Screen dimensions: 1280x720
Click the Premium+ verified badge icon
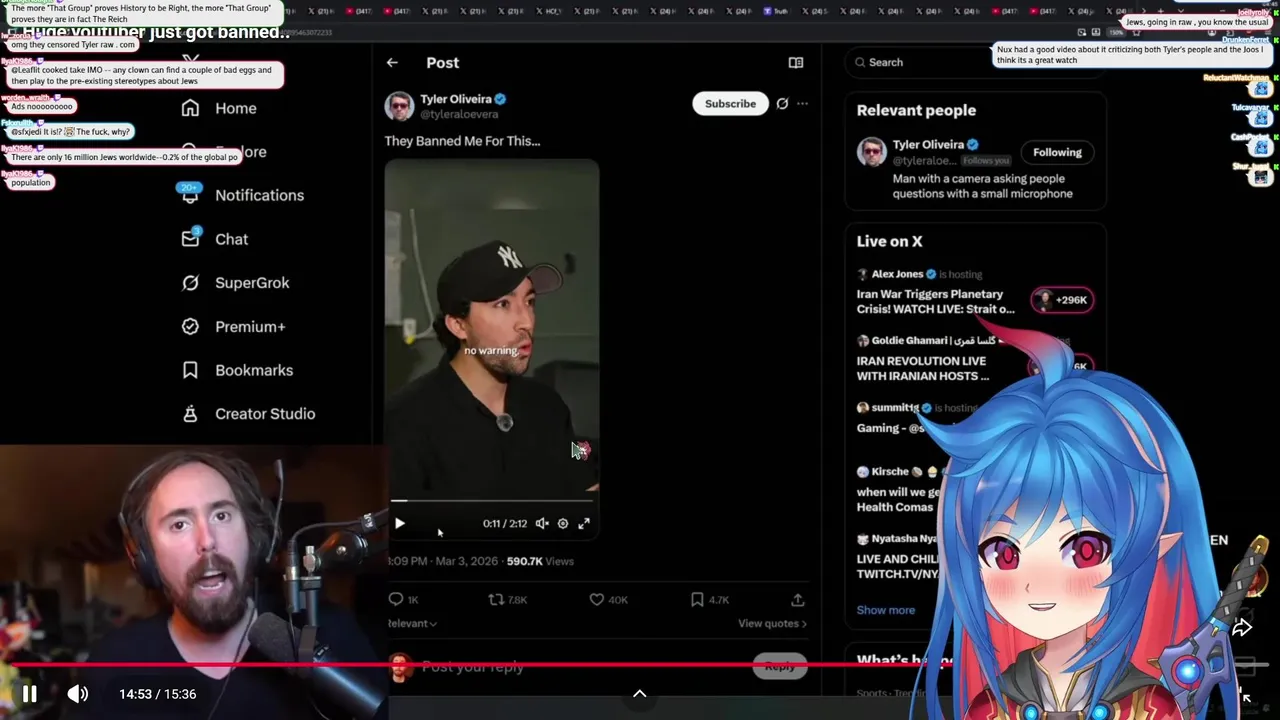190,326
